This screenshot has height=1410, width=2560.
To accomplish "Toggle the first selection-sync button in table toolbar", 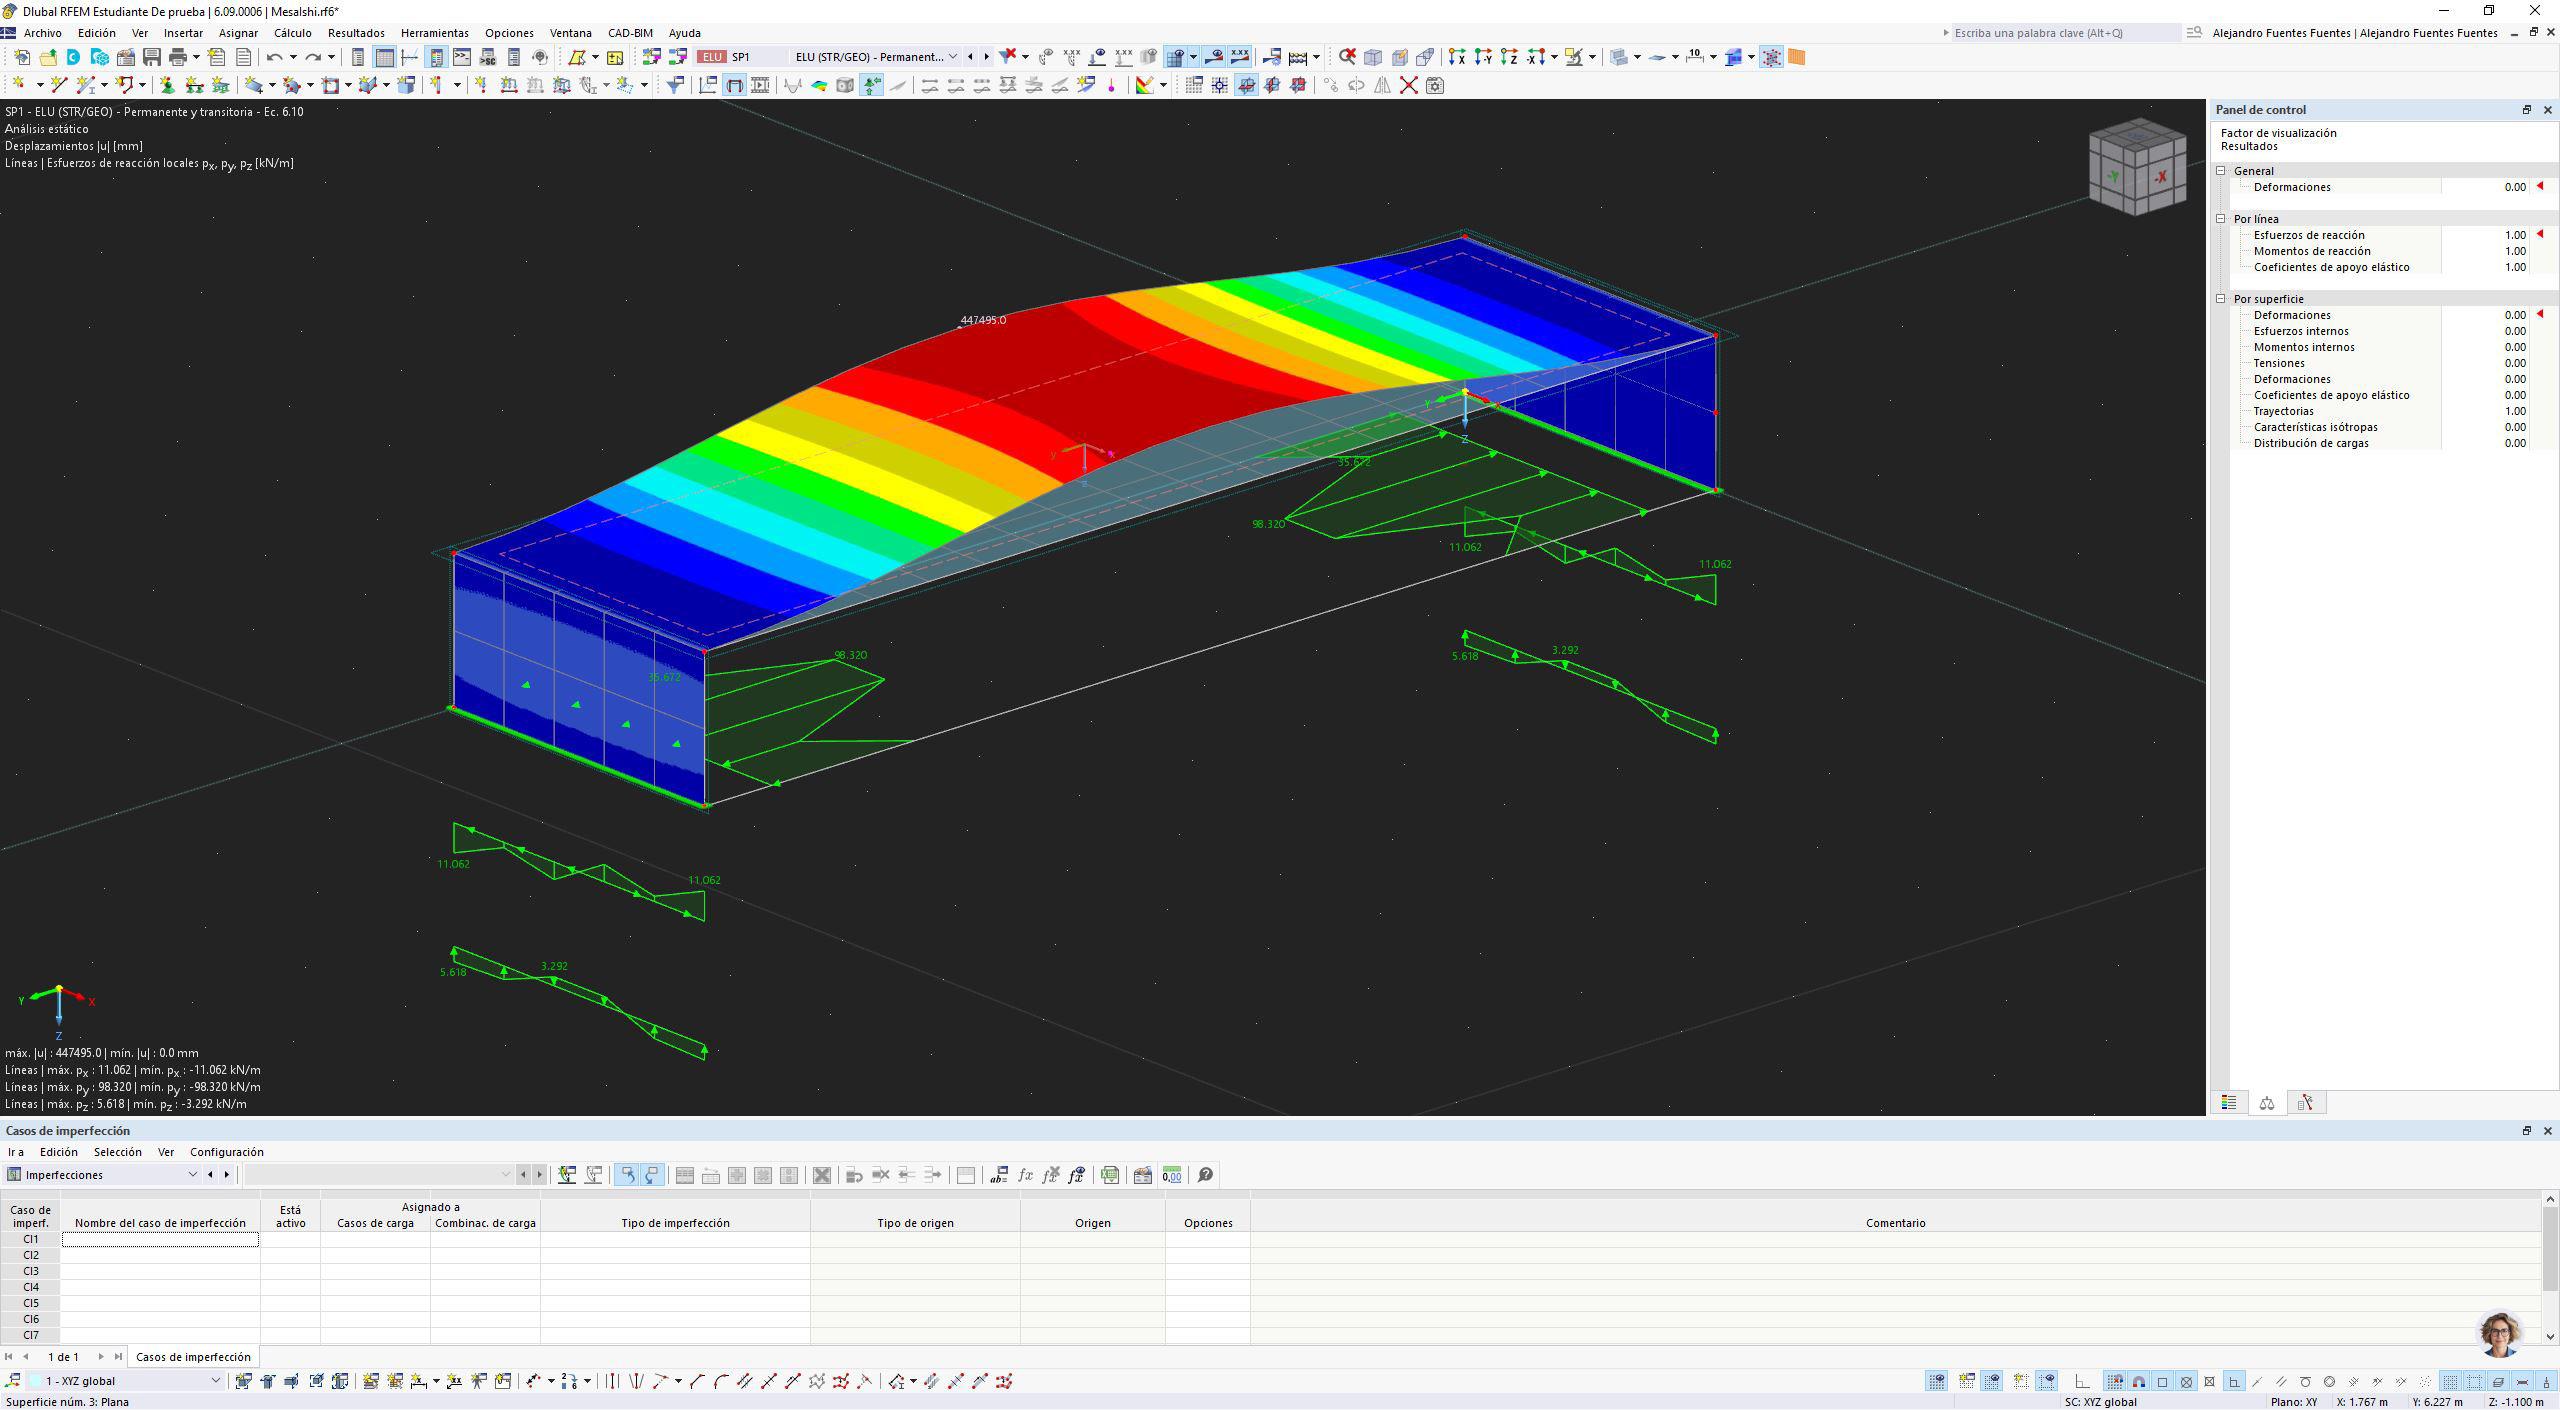I will pos(627,1175).
